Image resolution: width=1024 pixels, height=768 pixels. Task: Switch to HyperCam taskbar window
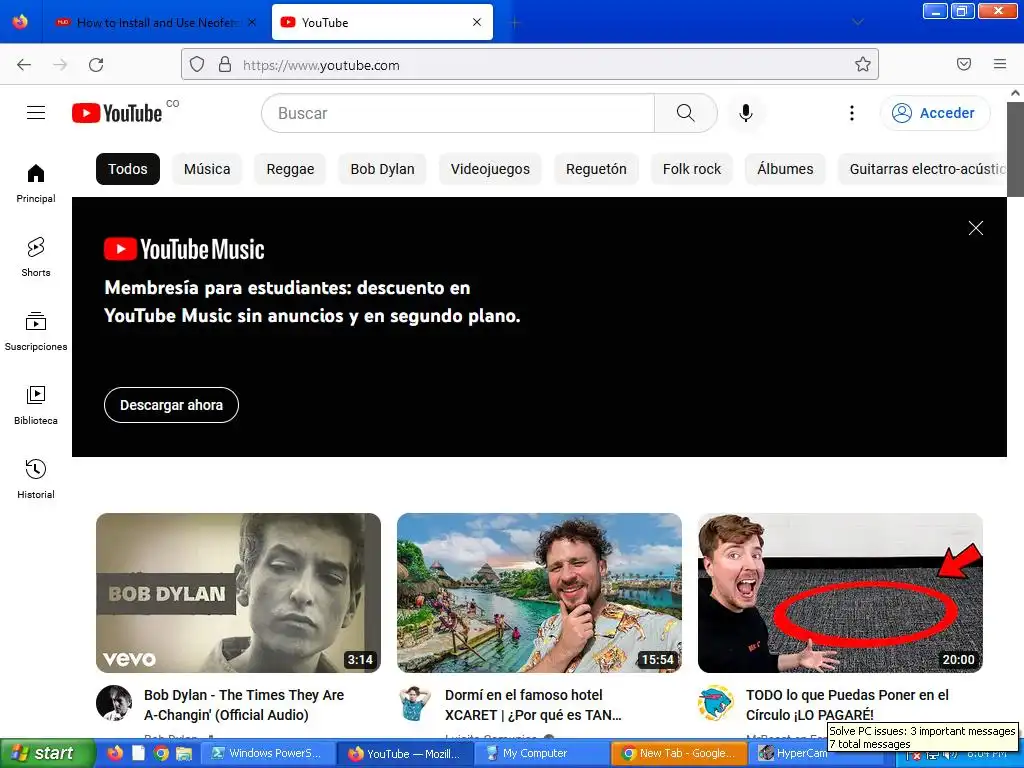792,754
